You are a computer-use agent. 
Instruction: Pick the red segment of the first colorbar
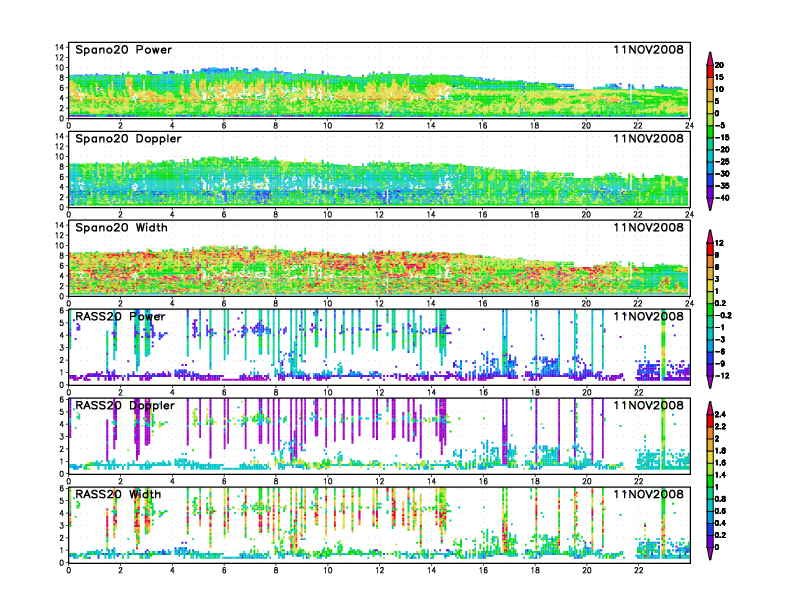point(710,71)
